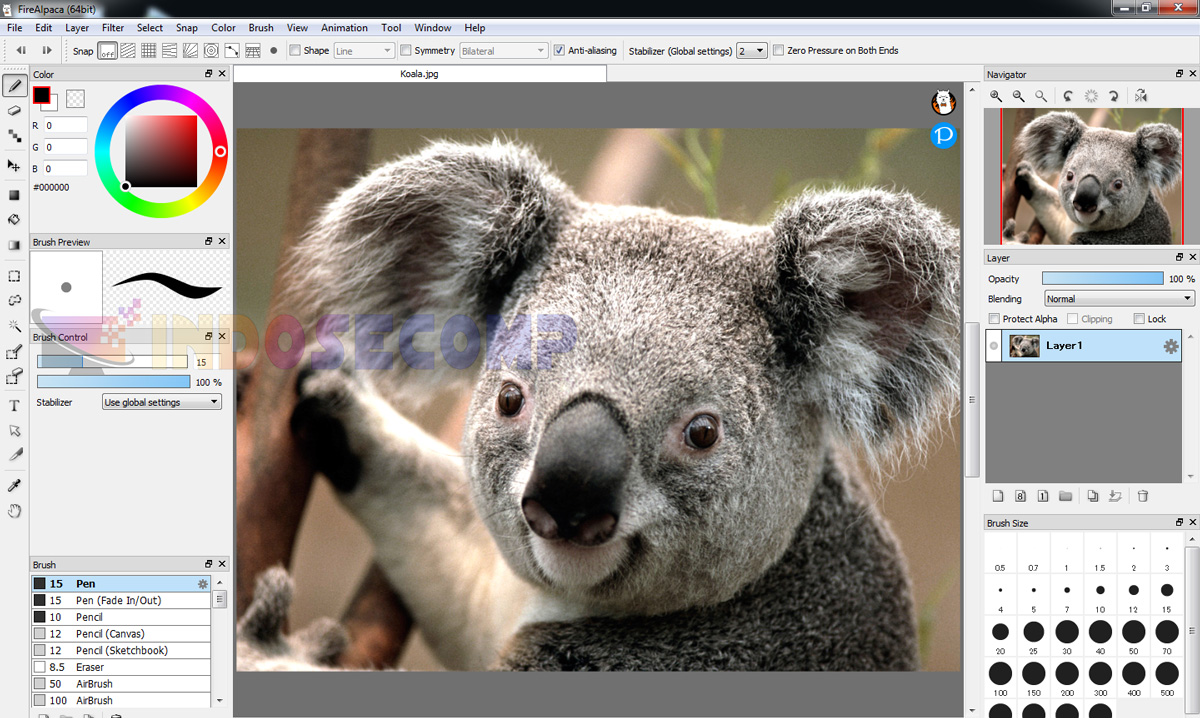Select brush size 20
1200x718 pixels.
pos(1000,637)
